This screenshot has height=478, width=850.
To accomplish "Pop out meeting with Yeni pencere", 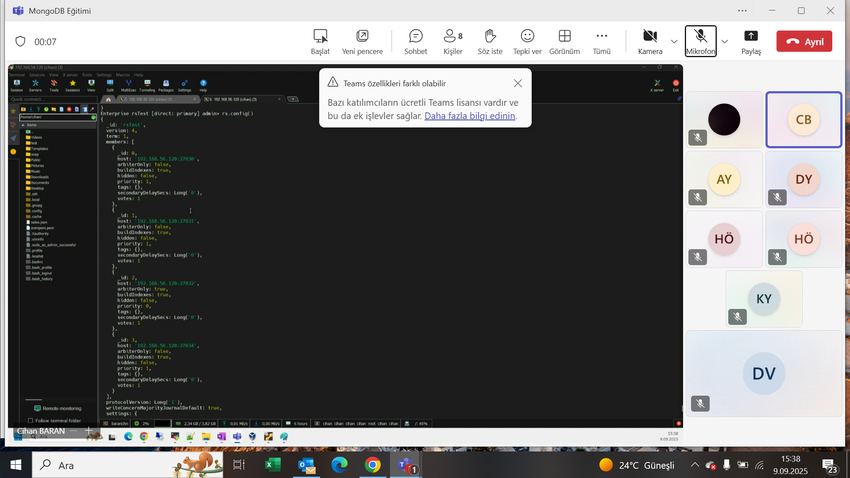I will (x=362, y=42).
